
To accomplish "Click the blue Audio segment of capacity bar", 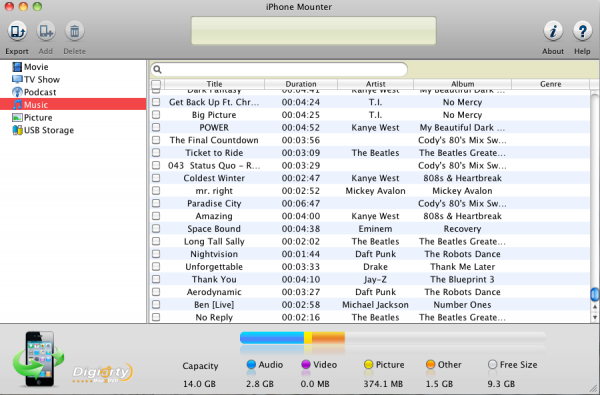I will pos(272,337).
